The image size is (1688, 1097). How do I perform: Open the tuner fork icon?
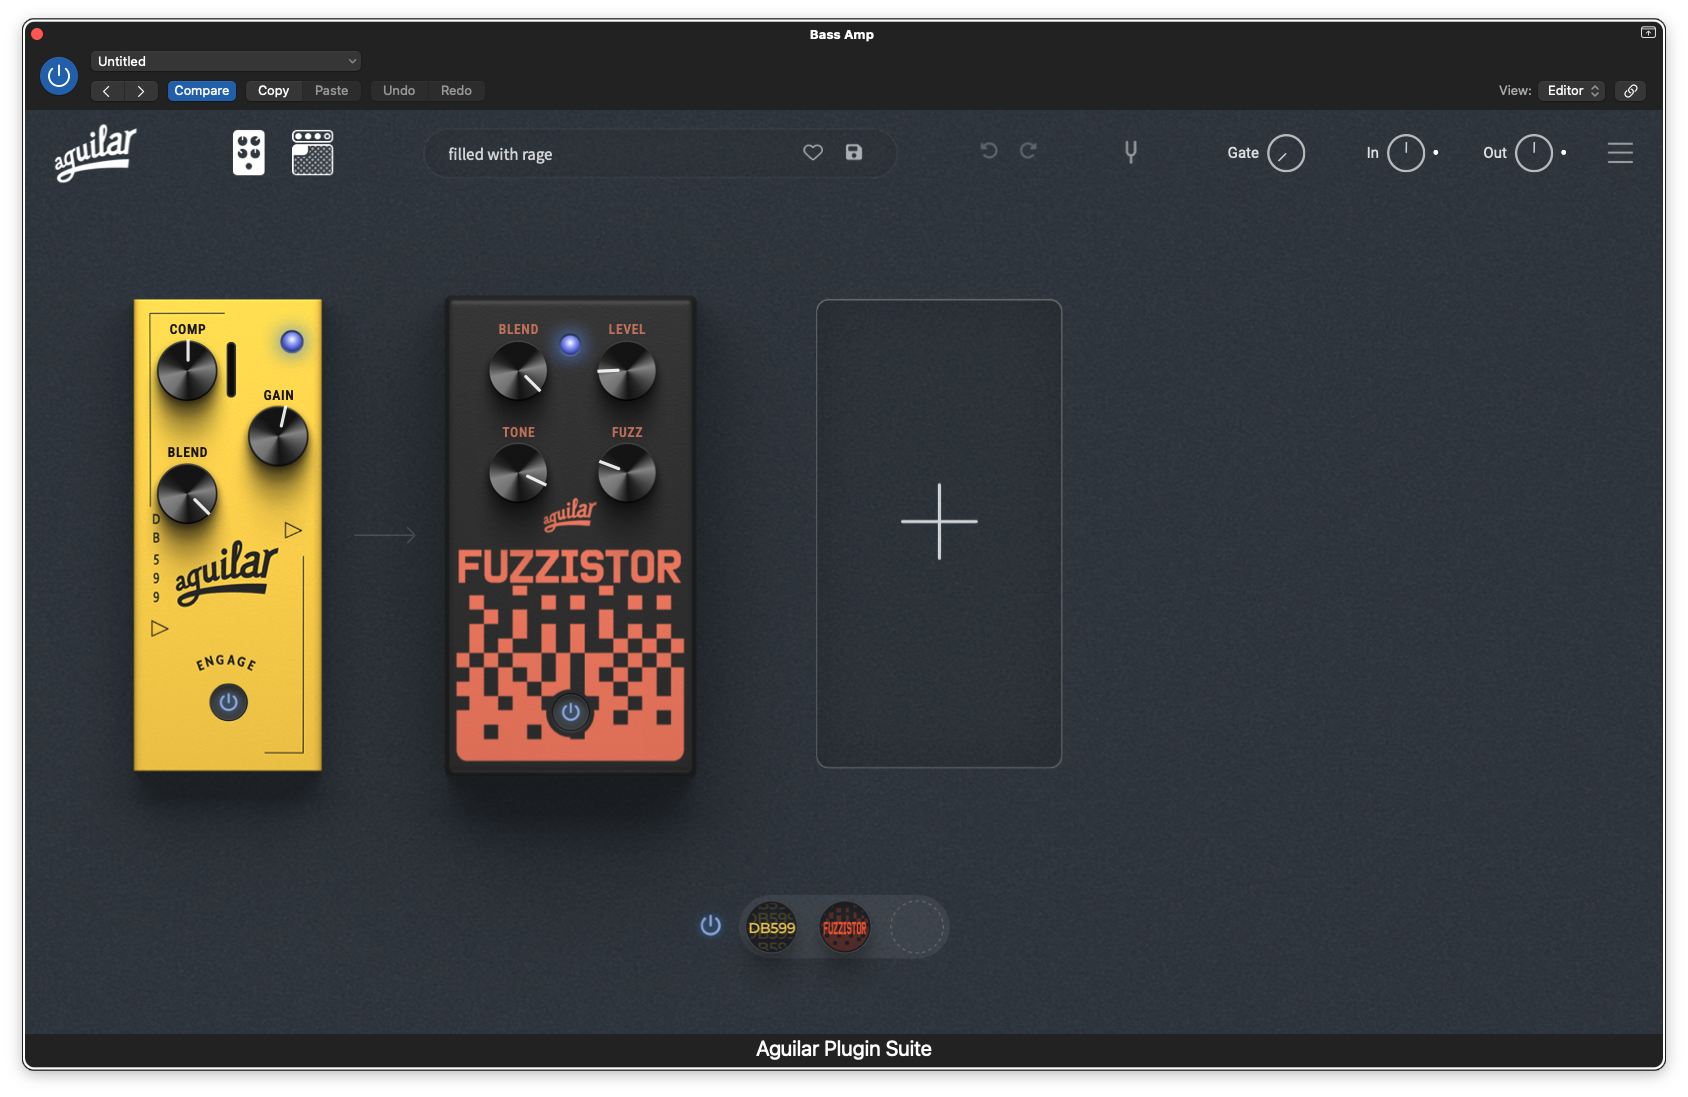pos(1131,152)
